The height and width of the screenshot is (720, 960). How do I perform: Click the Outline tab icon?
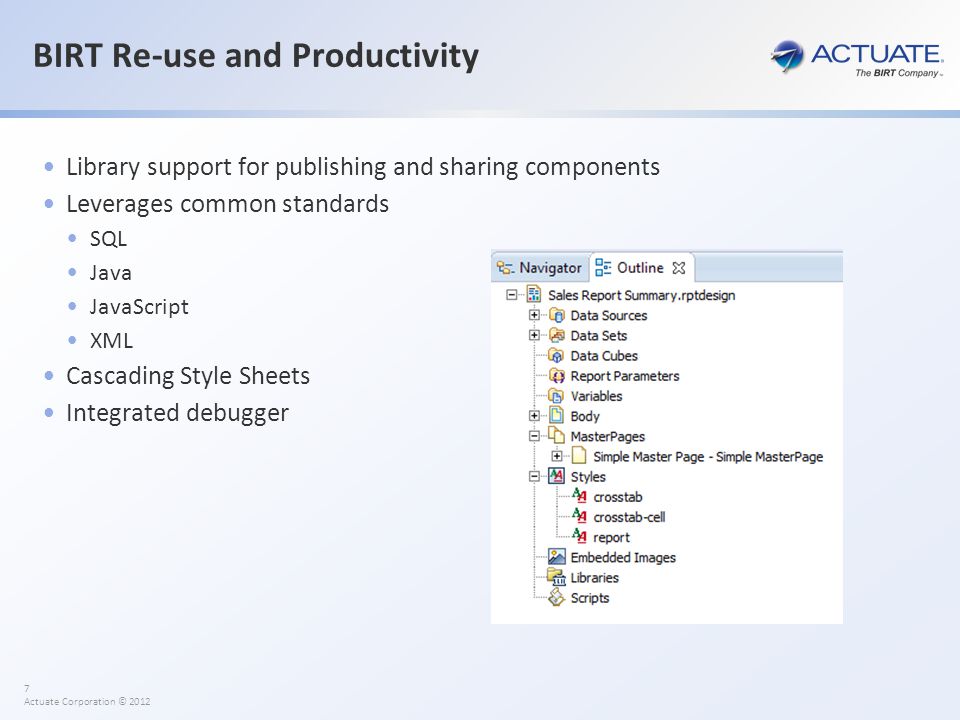(x=603, y=268)
